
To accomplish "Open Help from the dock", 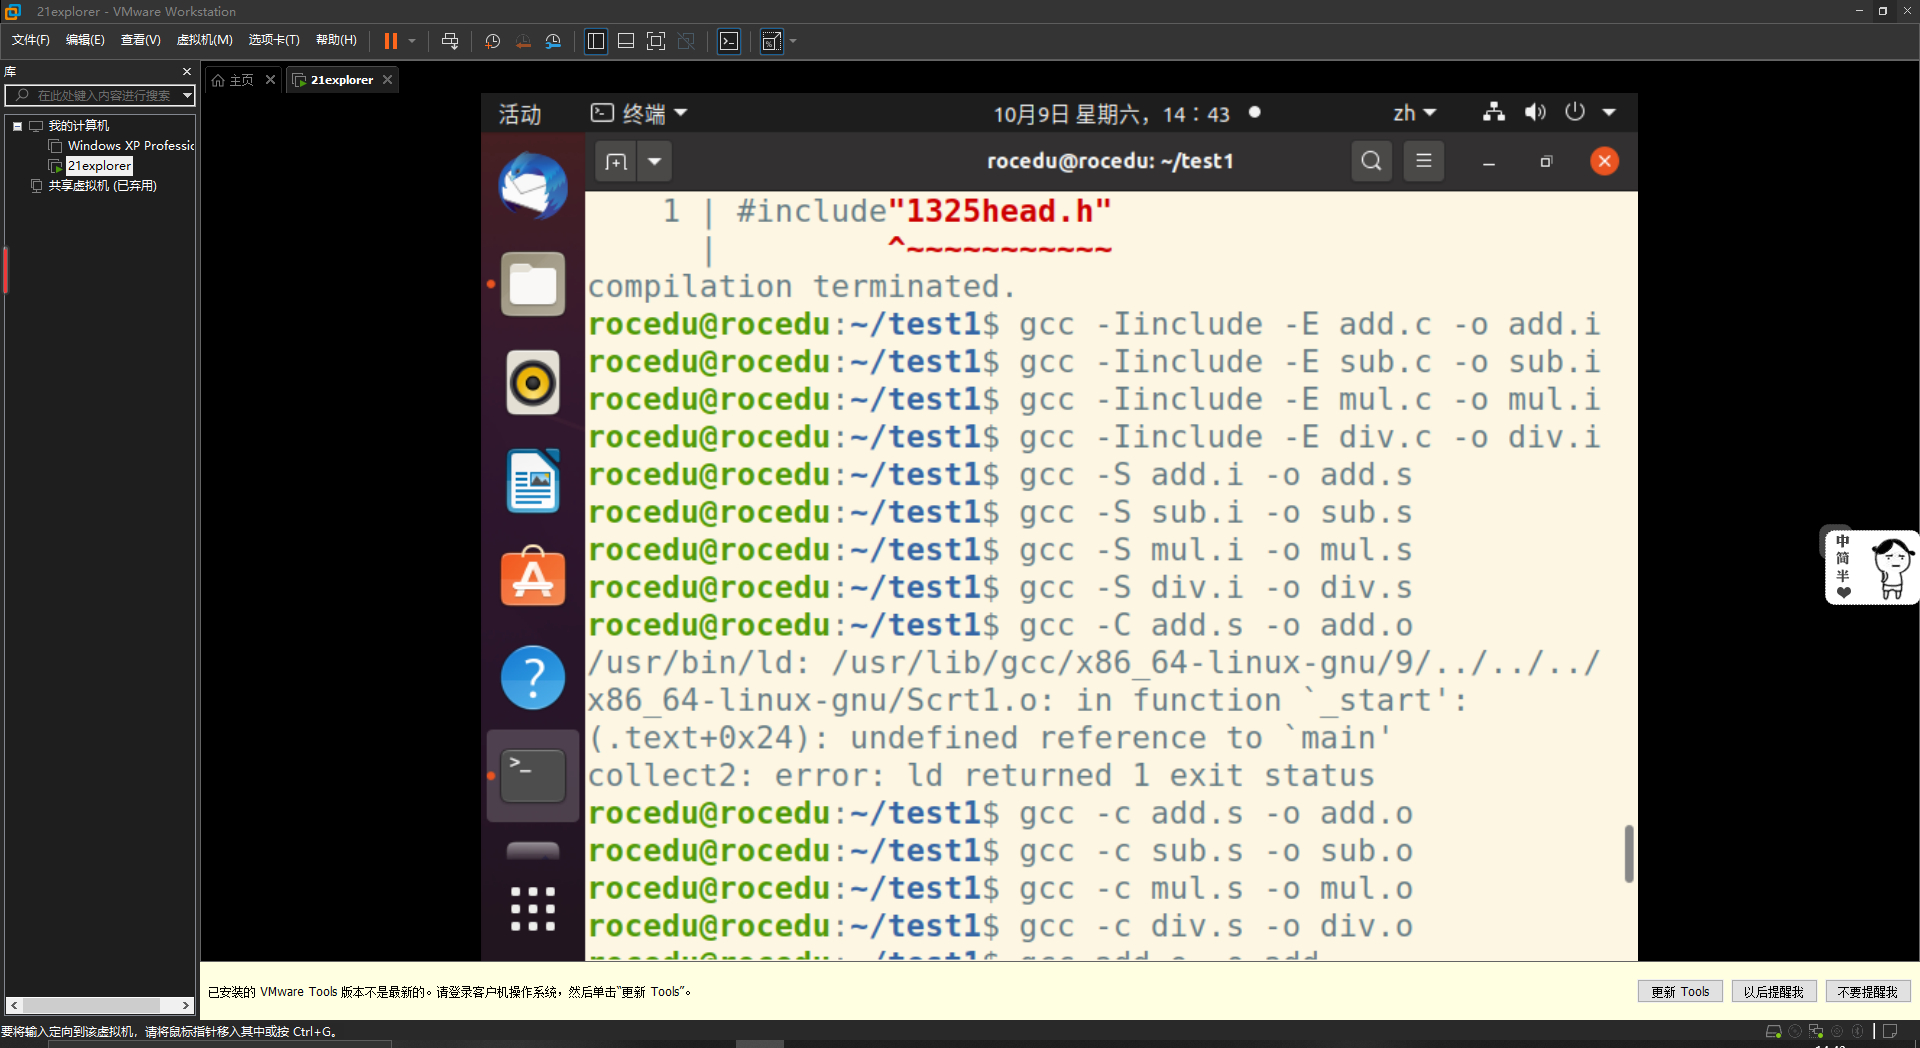I will click(x=533, y=677).
